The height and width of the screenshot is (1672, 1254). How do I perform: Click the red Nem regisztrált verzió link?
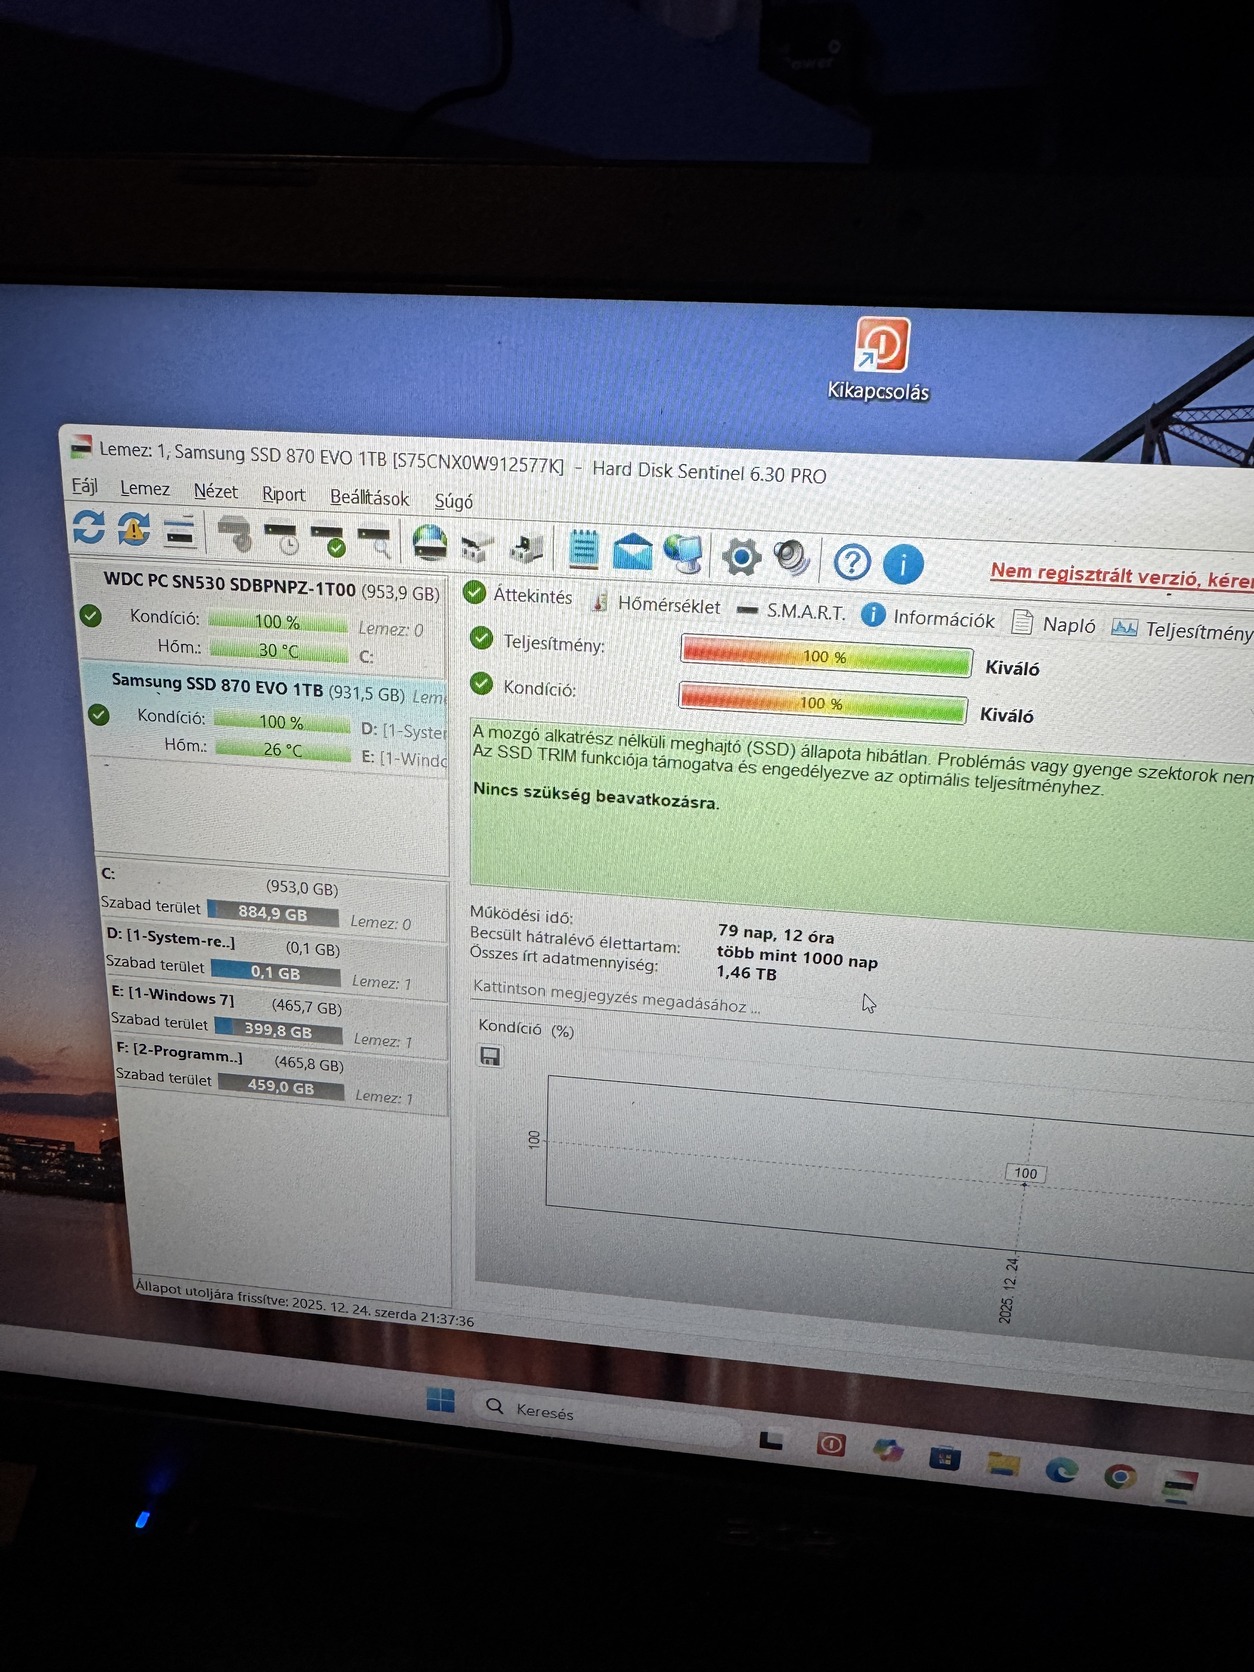tap(1122, 575)
